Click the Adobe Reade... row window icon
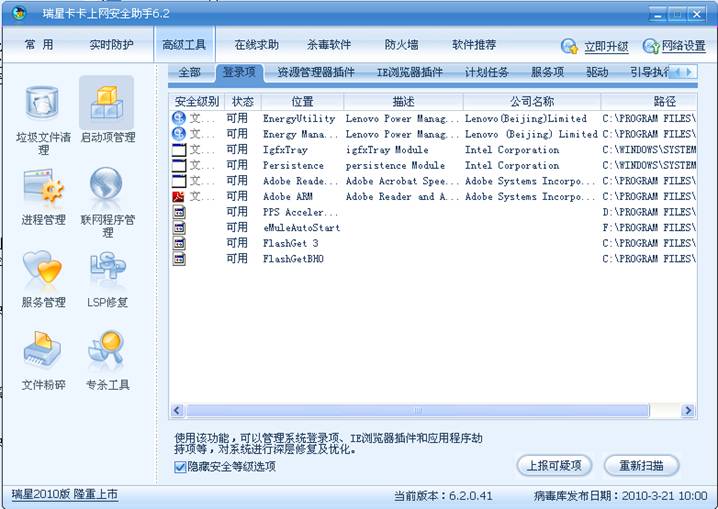Screen dimensions: 718x509 point(179,181)
